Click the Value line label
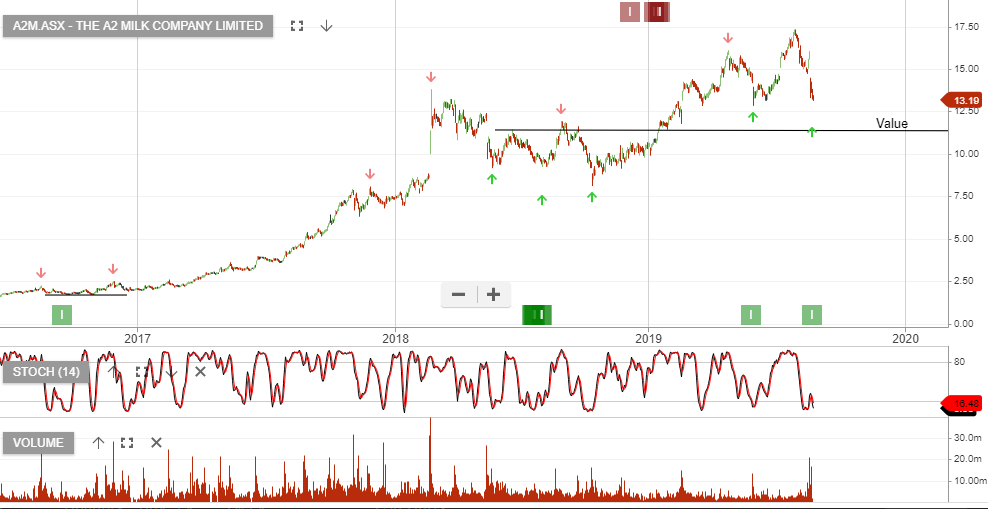Viewport: 988px width, 509px height. click(x=892, y=123)
